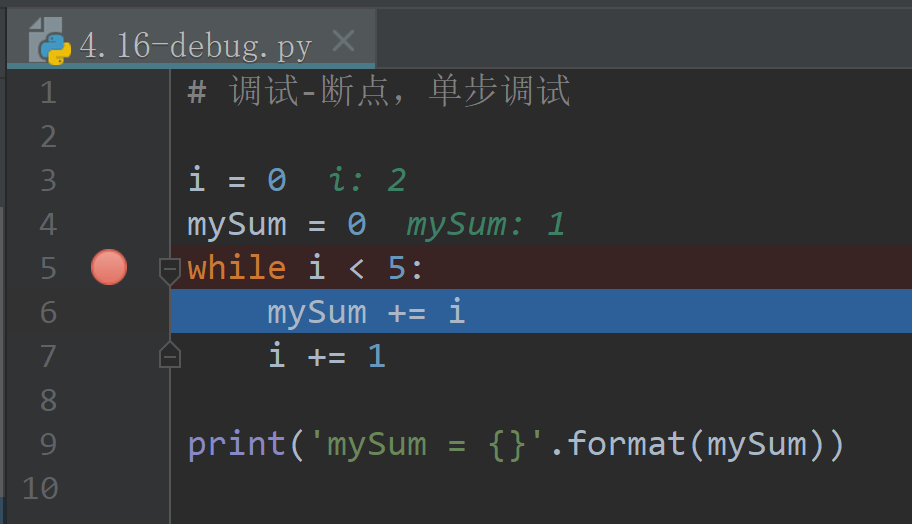912x524 pixels.
Task: Click line number 9 in the gutter
Action: (x=47, y=444)
